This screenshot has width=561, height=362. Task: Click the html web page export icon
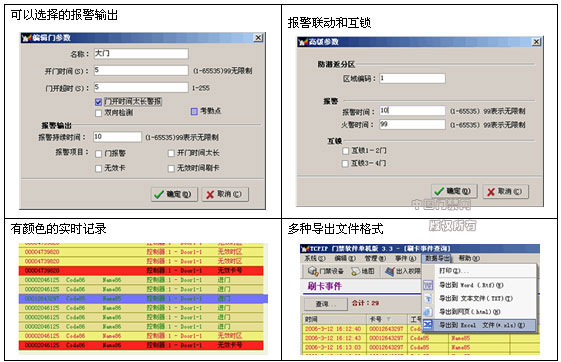click(x=428, y=312)
